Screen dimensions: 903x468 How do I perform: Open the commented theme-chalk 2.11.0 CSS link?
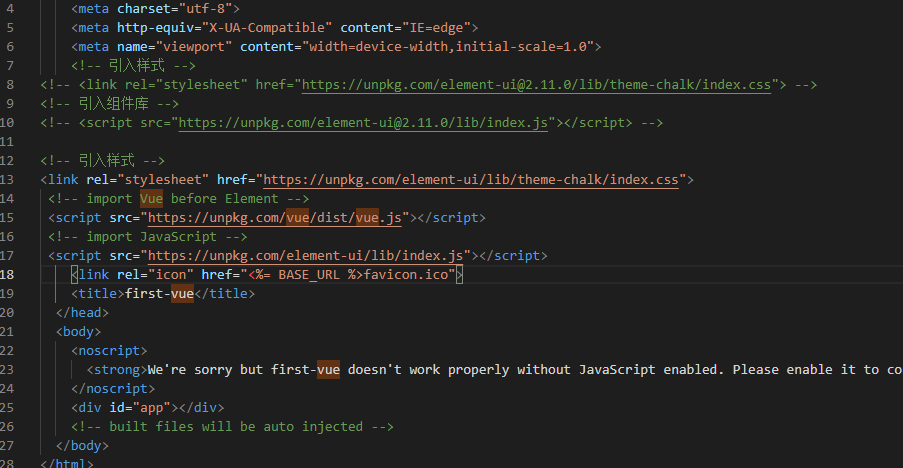click(x=536, y=85)
